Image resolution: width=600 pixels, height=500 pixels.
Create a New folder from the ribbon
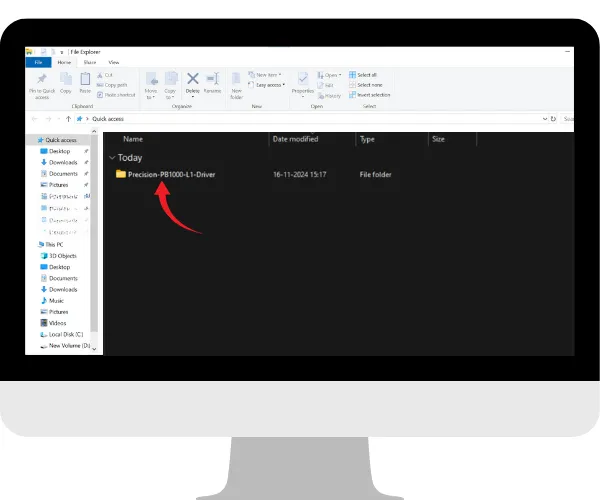point(236,86)
